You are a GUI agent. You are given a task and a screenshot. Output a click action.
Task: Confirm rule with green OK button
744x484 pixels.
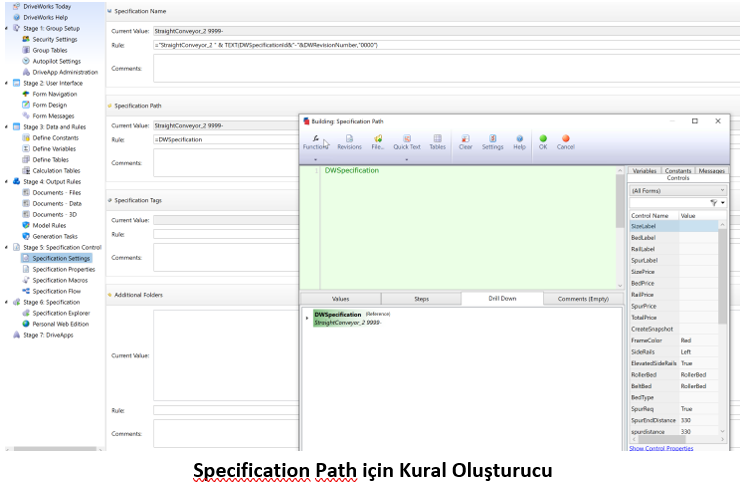click(x=543, y=141)
